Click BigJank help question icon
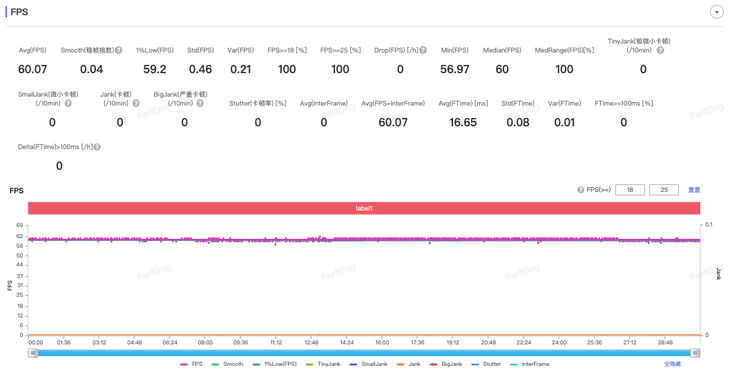 click(200, 103)
